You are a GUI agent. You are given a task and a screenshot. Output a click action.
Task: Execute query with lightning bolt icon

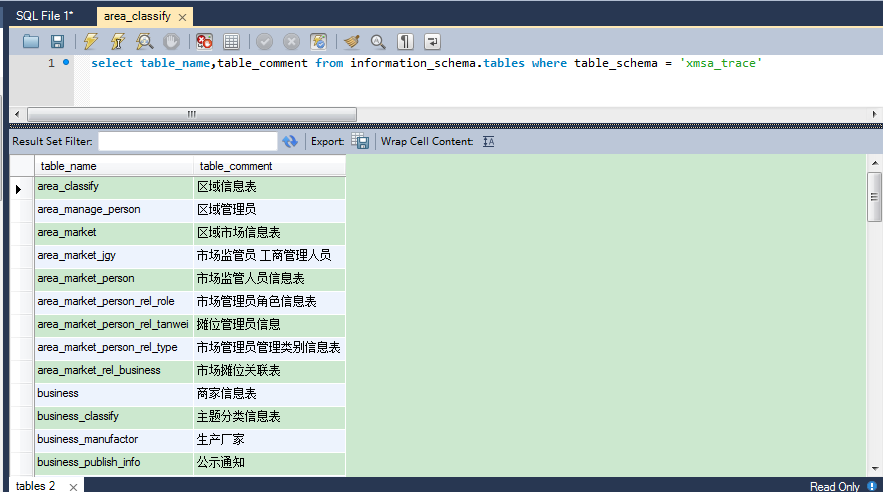point(91,42)
